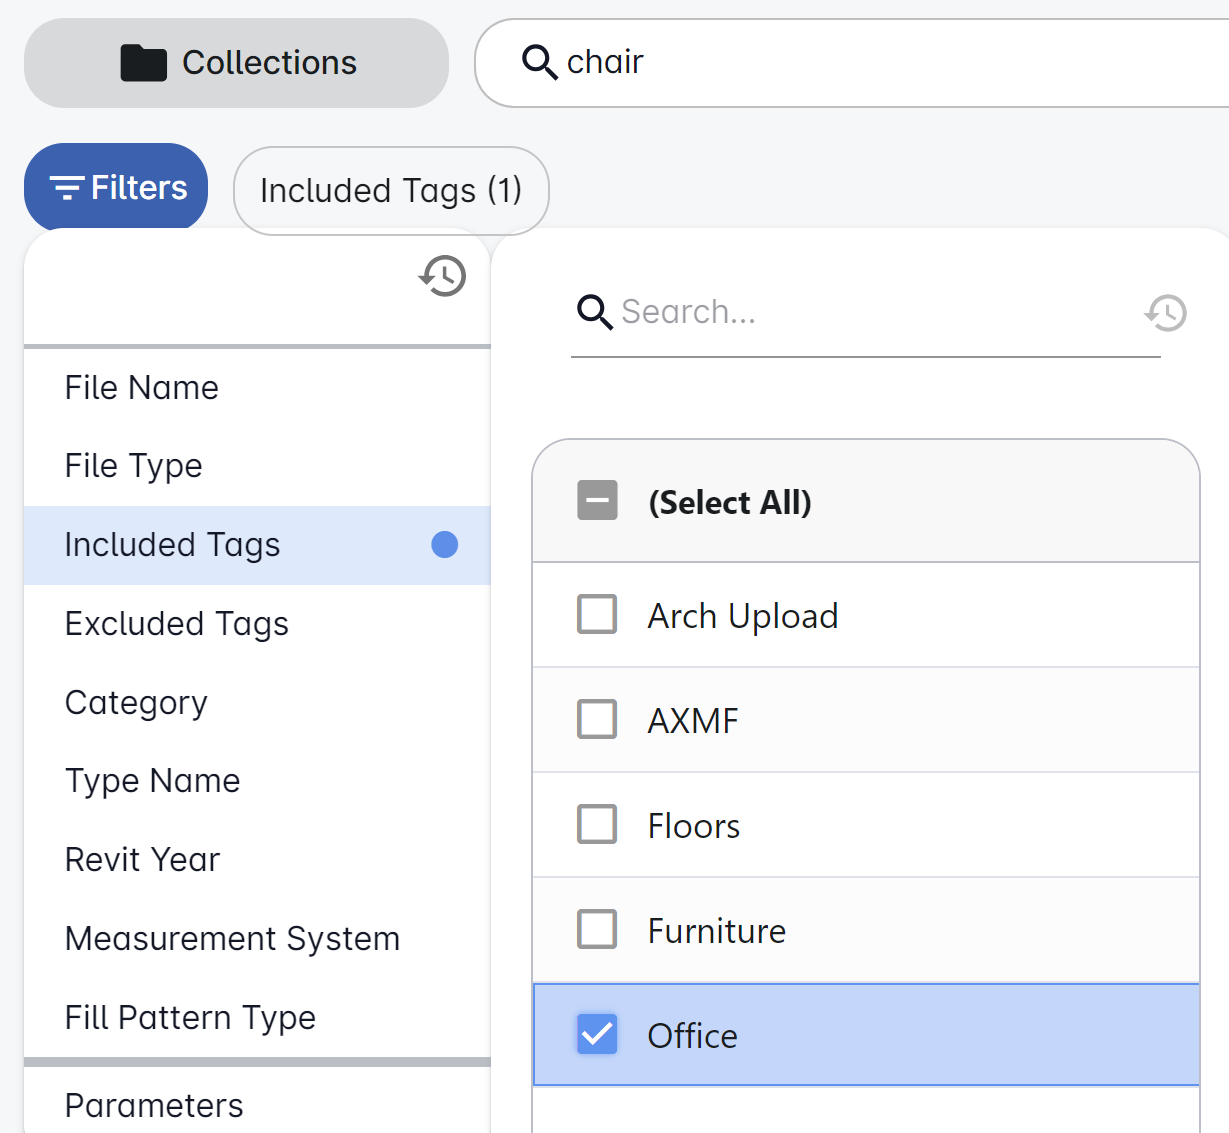Check the Arch Upload tag checkbox
The width and height of the screenshot is (1229, 1133).
597,615
